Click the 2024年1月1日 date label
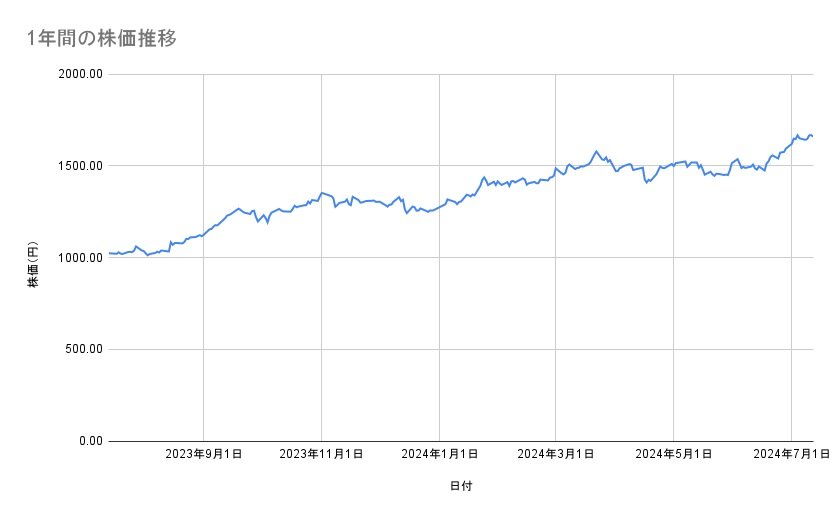 pyautogui.click(x=440, y=455)
